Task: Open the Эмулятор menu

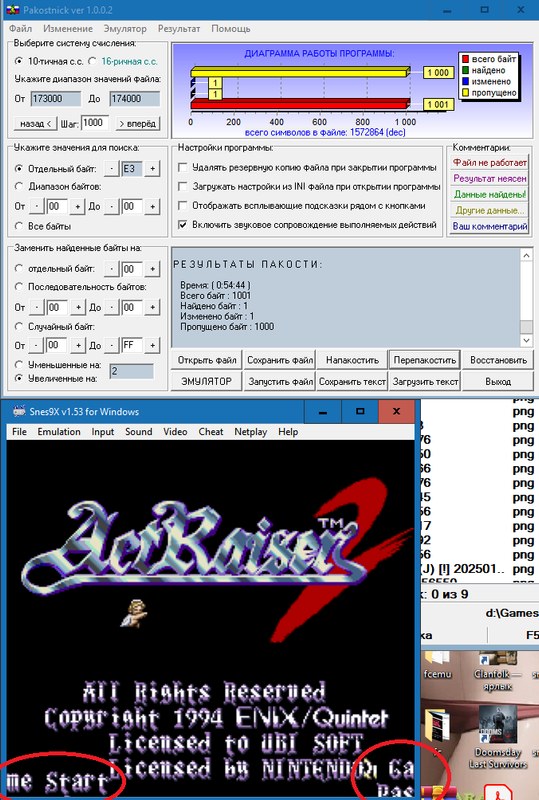Action: (x=125, y=29)
